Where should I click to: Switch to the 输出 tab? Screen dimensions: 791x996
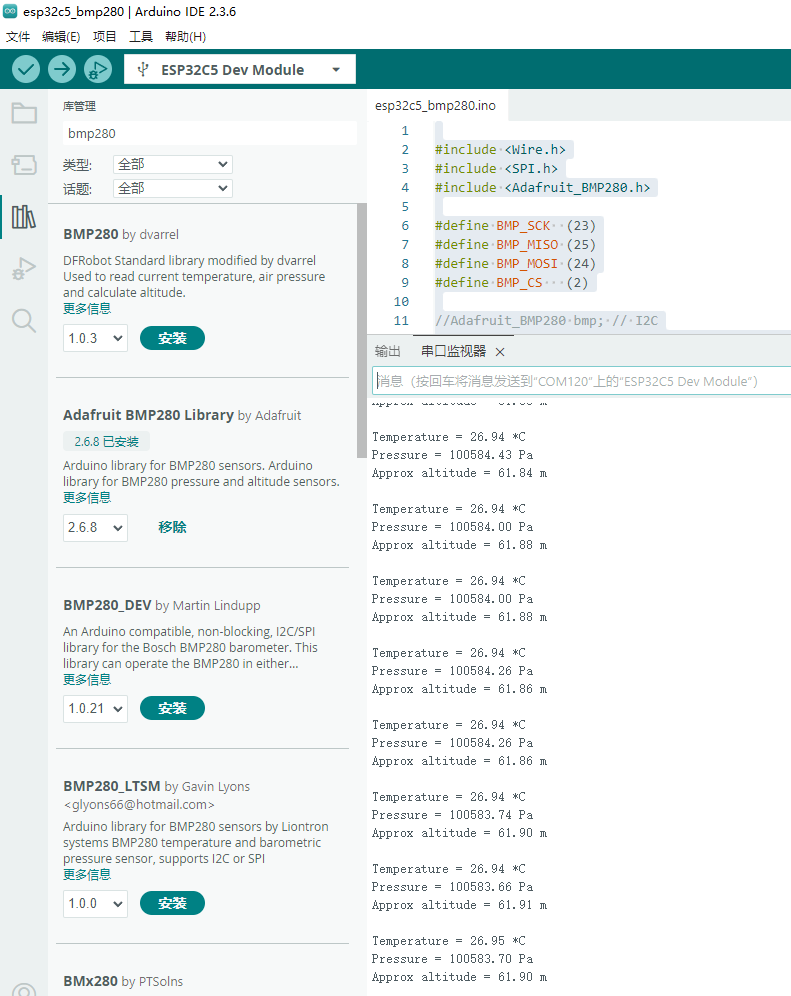387,352
